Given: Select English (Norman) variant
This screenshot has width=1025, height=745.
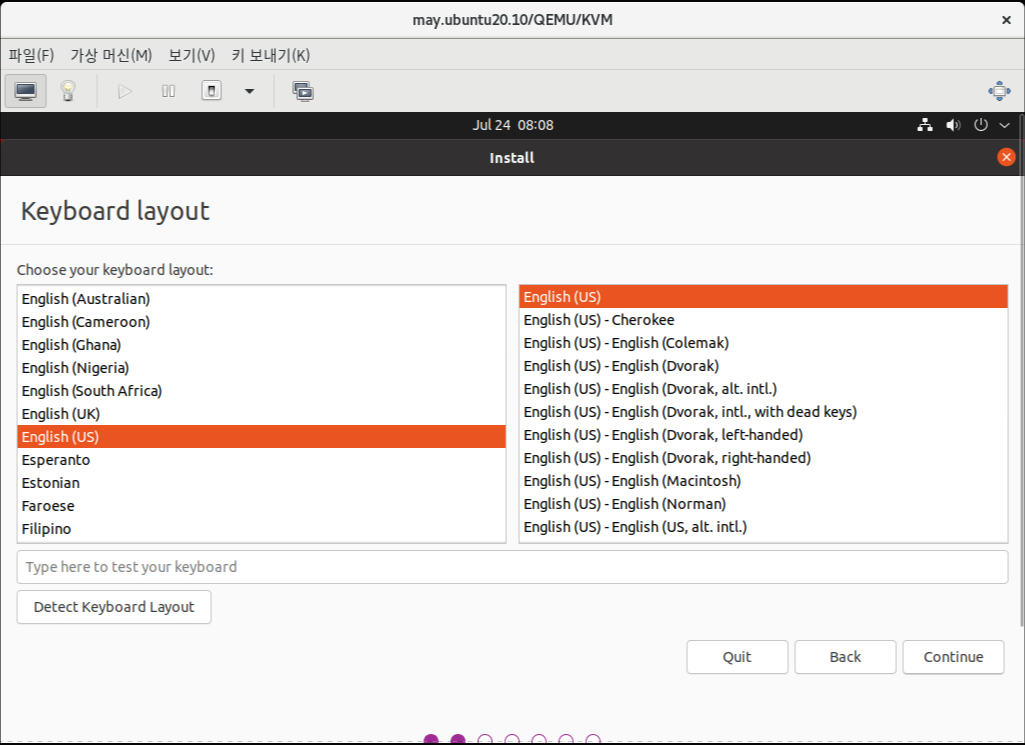Looking at the screenshot, I should (764, 504).
